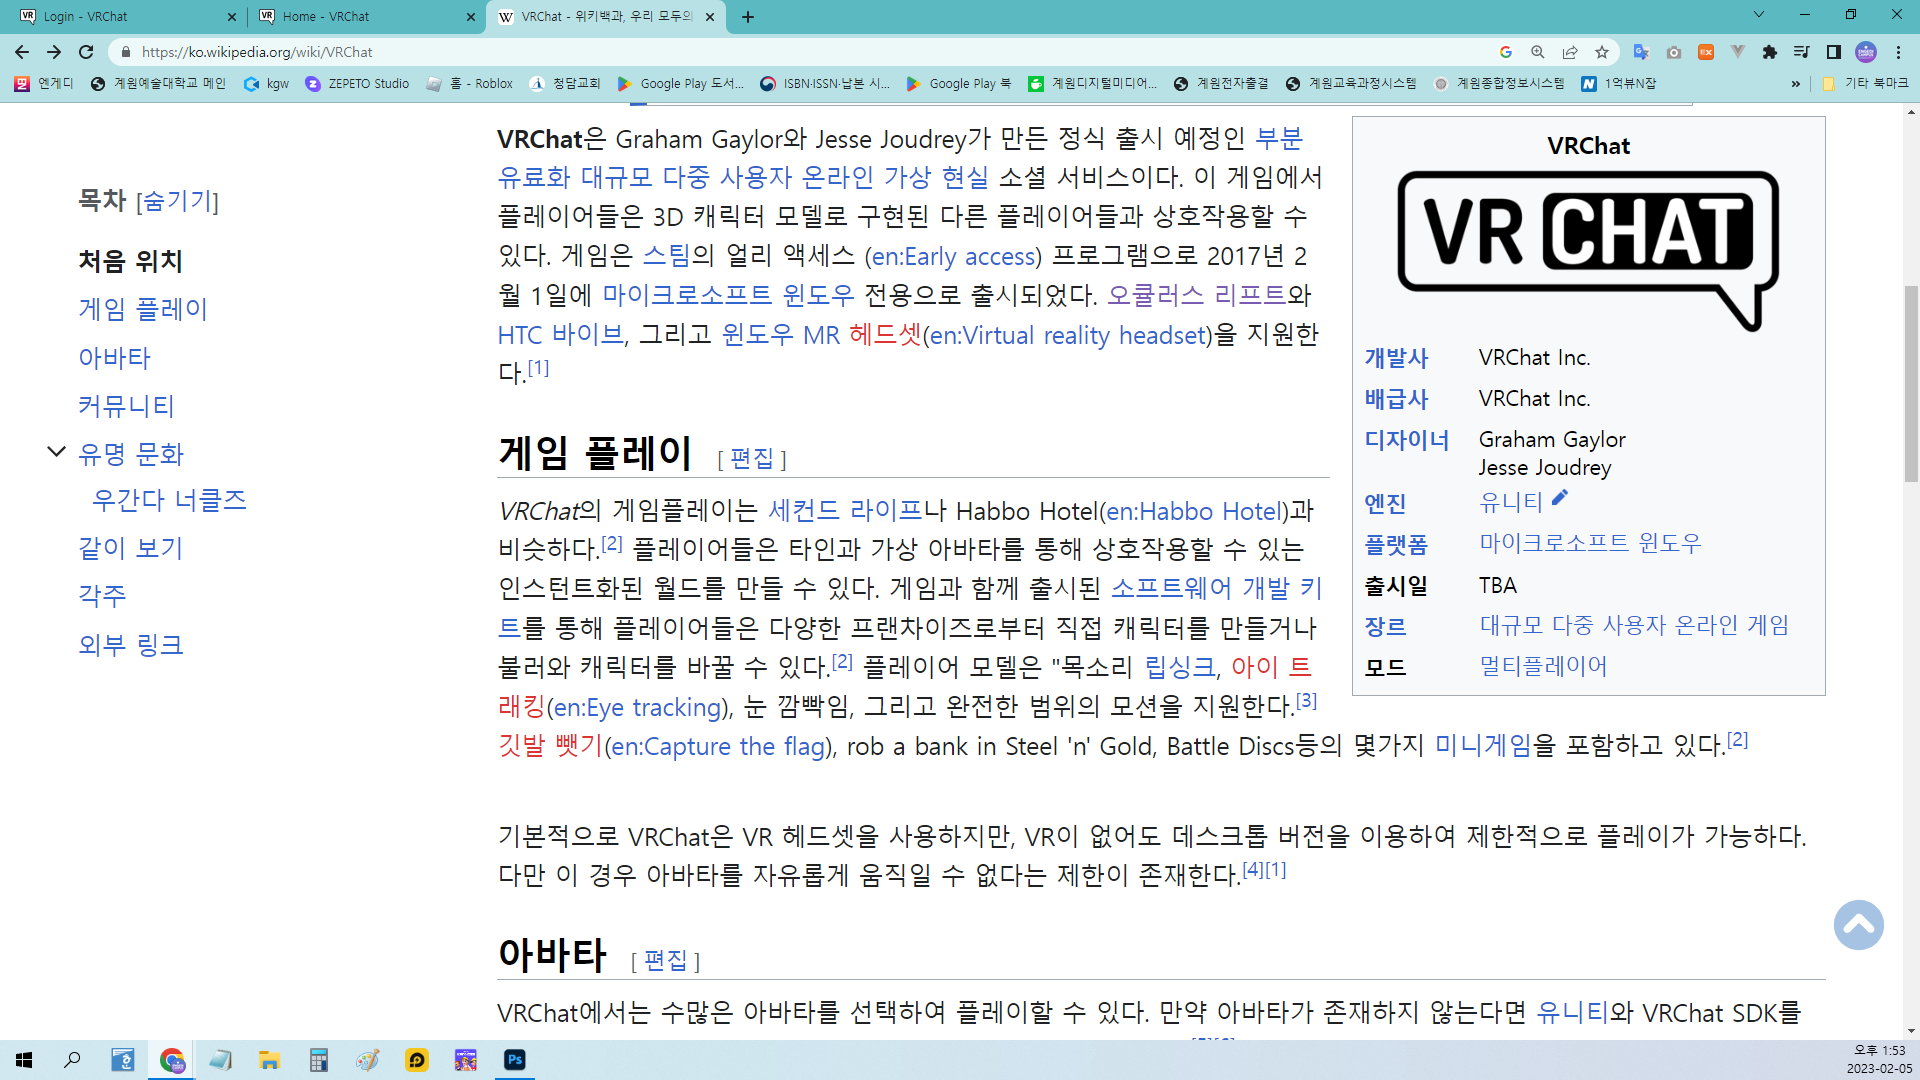Collapse the 유명 문화 section chevron

(x=57, y=452)
